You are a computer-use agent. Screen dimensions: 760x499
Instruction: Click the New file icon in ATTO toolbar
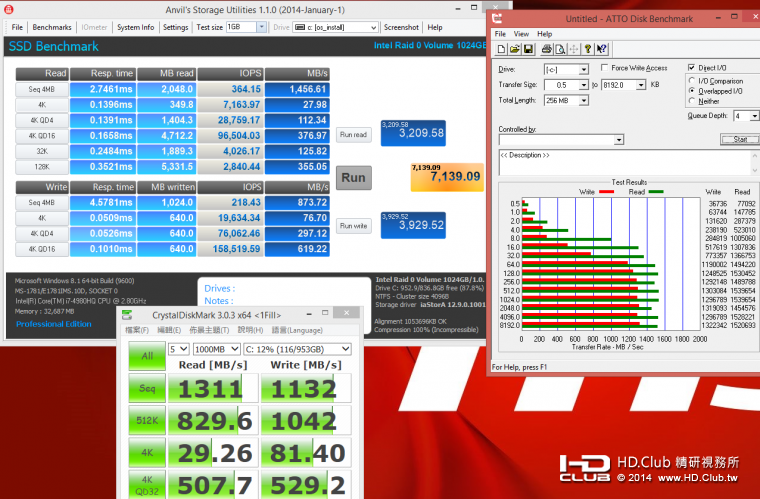pos(503,49)
